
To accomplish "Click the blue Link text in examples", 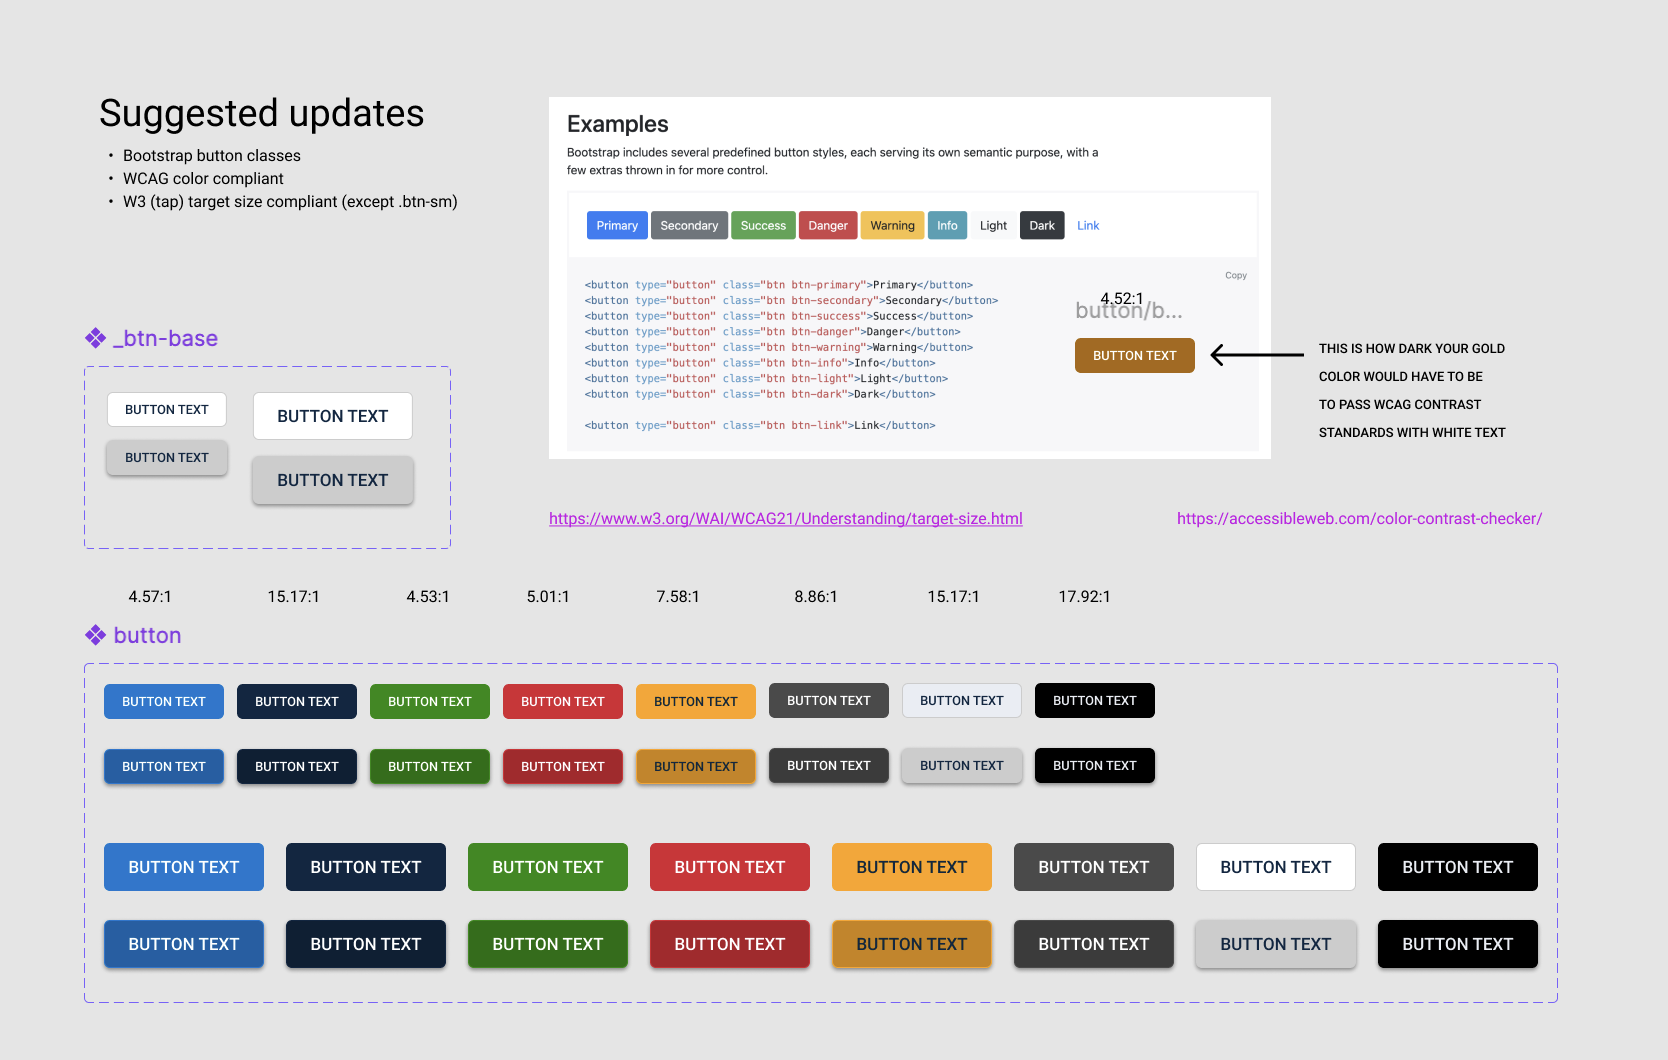I will coord(1088,226).
